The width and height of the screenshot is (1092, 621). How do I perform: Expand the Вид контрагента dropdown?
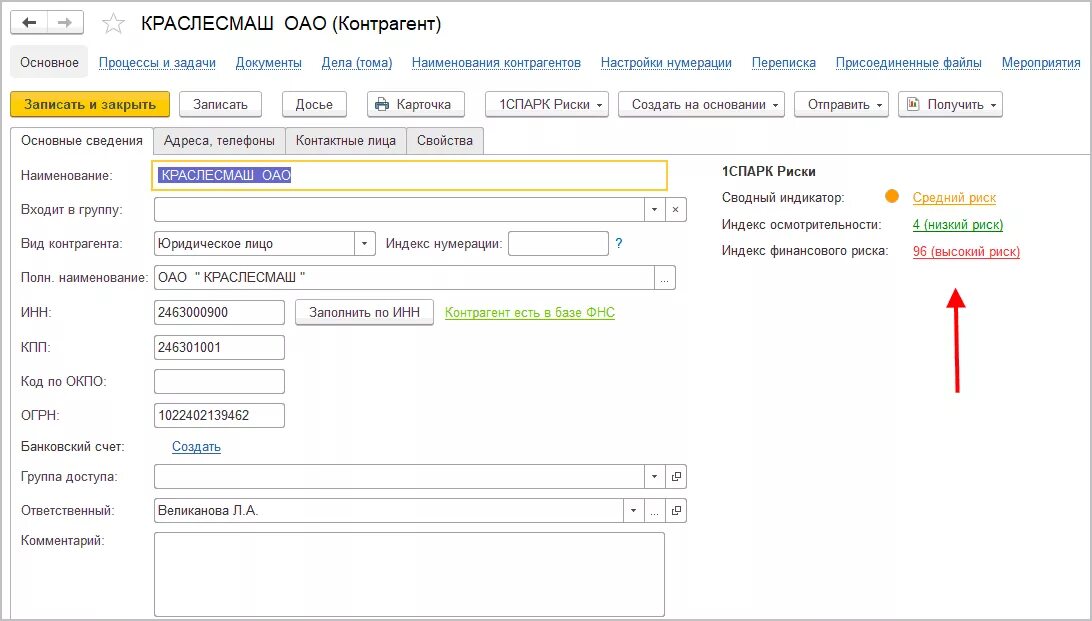pyautogui.click(x=365, y=243)
